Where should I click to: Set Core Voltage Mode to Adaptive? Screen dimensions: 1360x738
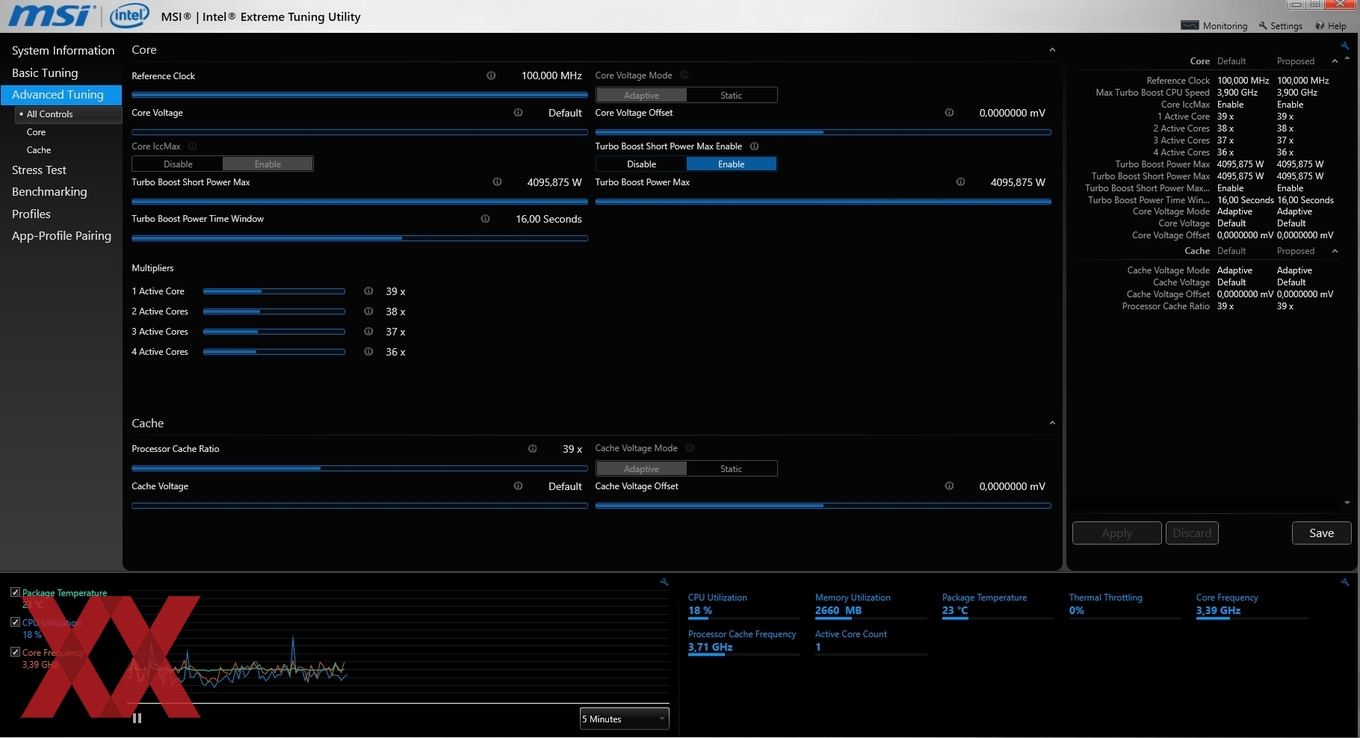[x=641, y=95]
